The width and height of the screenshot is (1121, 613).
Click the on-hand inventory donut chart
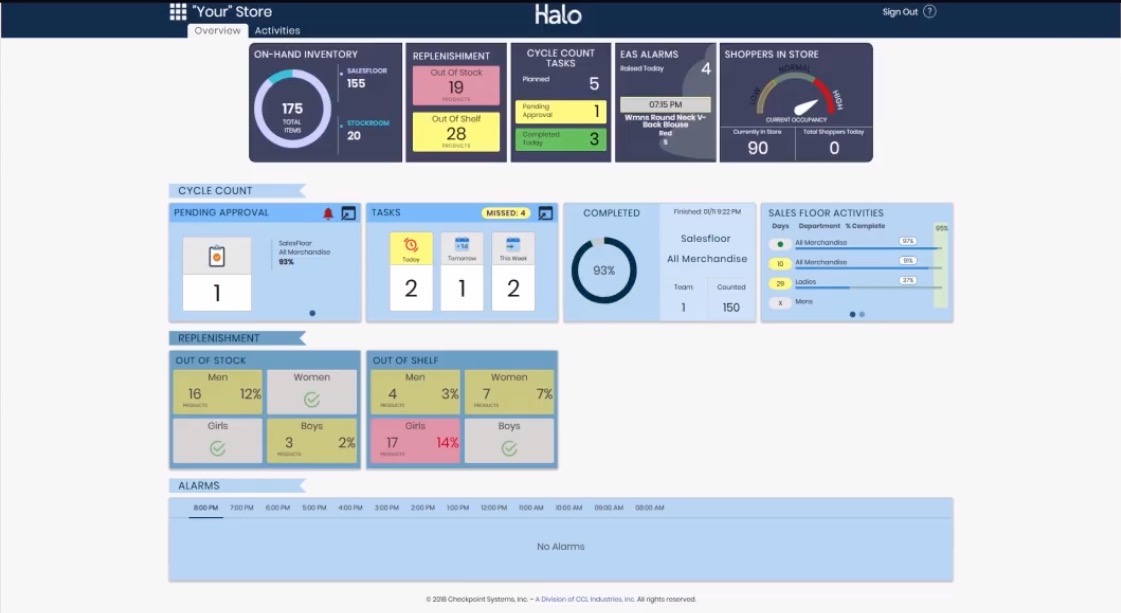click(x=292, y=109)
